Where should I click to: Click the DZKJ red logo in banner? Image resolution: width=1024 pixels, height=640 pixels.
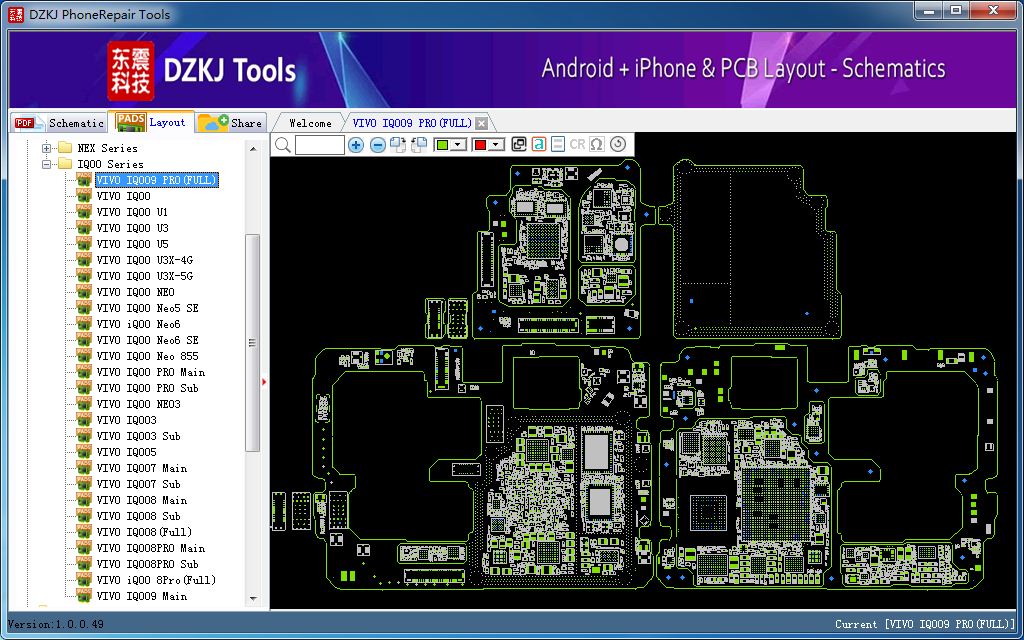pyautogui.click(x=131, y=71)
